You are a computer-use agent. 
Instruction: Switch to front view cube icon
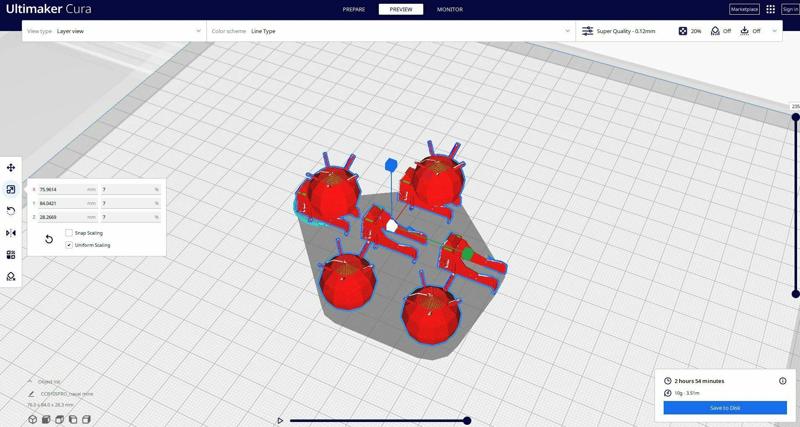click(46, 419)
